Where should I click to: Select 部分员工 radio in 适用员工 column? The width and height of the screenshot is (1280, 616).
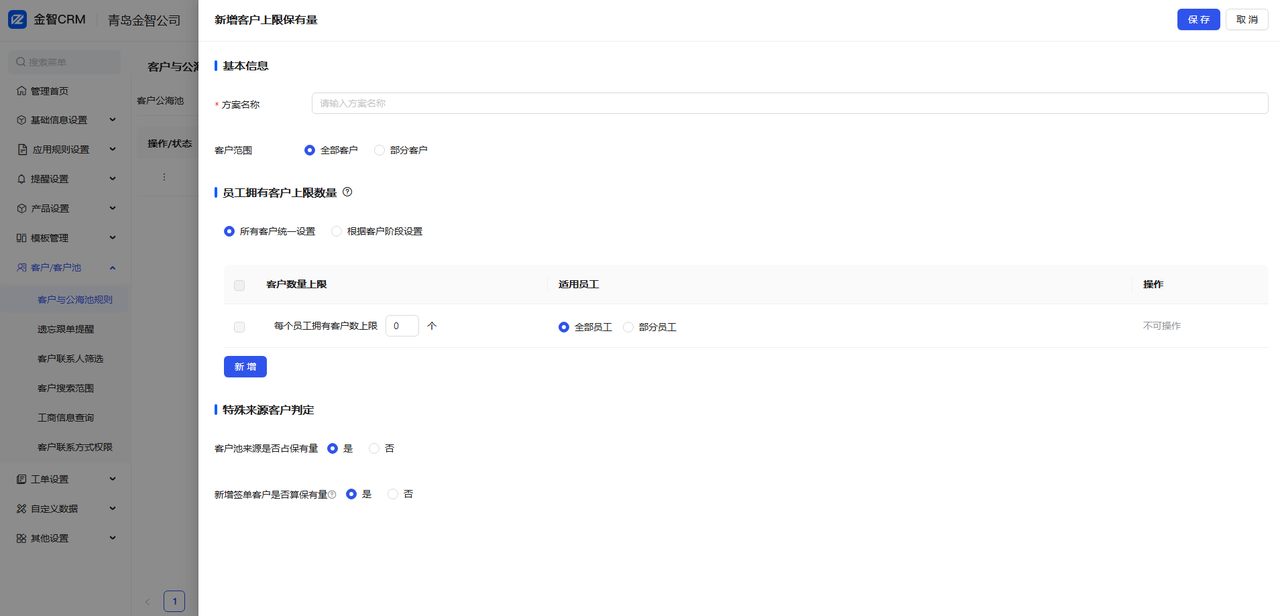pos(628,327)
